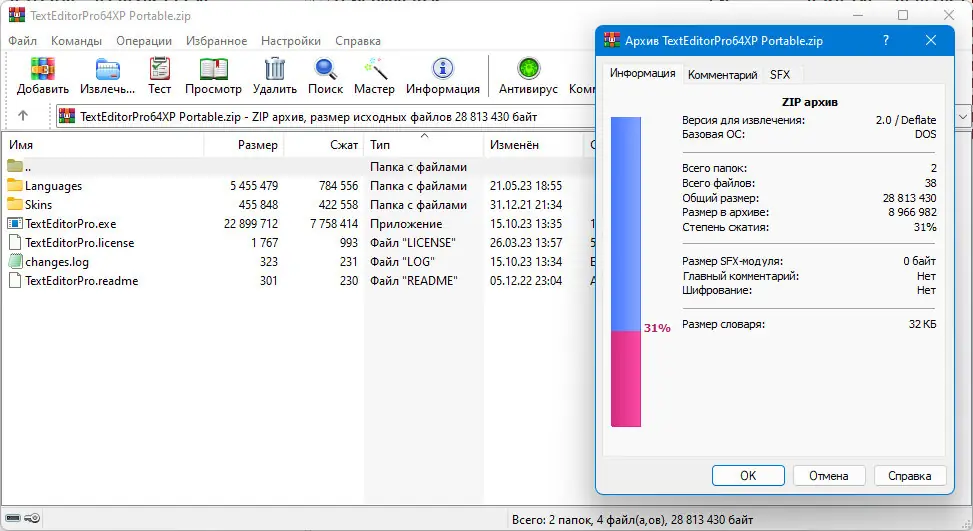973x531 pixels.
Task: Select the TextEditorPro.license file icon
Action: click(x=15, y=243)
